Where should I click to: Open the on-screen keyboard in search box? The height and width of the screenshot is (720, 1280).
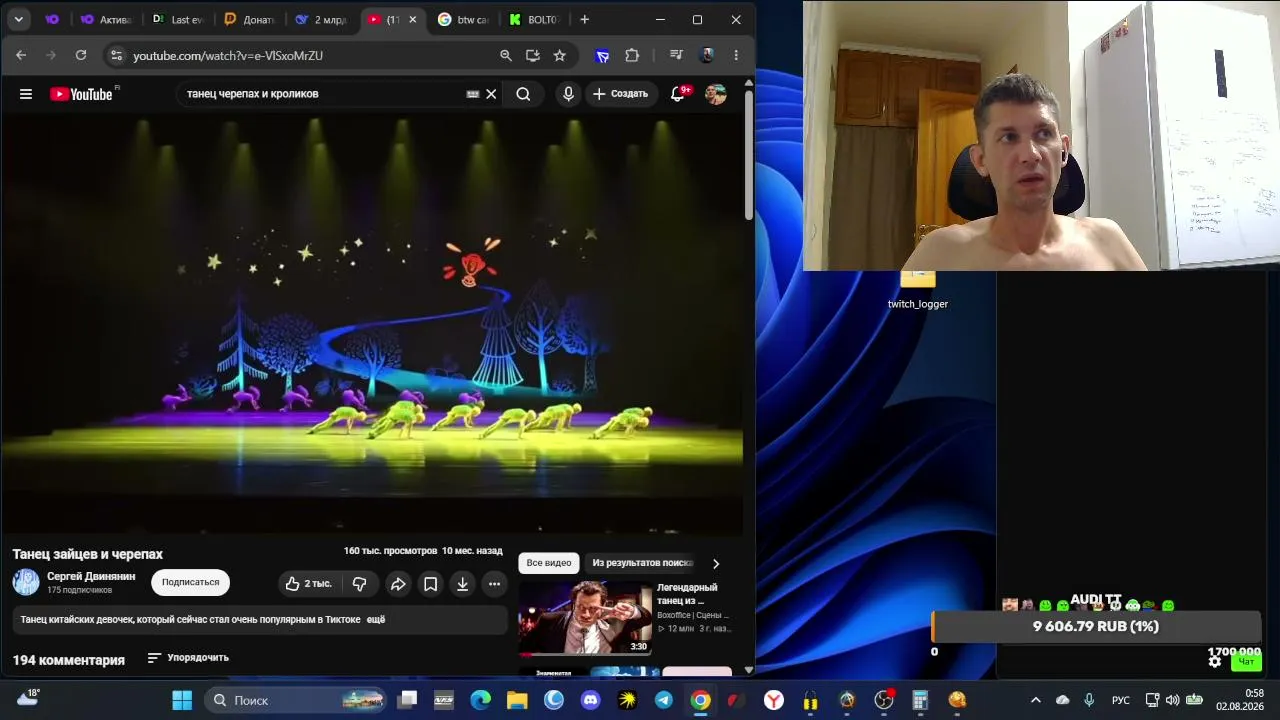473,94
